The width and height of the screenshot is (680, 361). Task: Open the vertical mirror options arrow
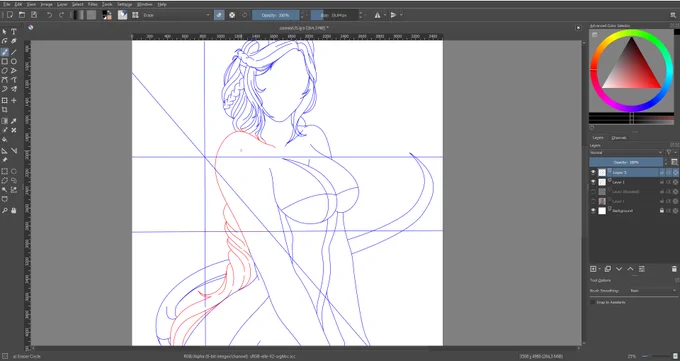tap(401, 15)
